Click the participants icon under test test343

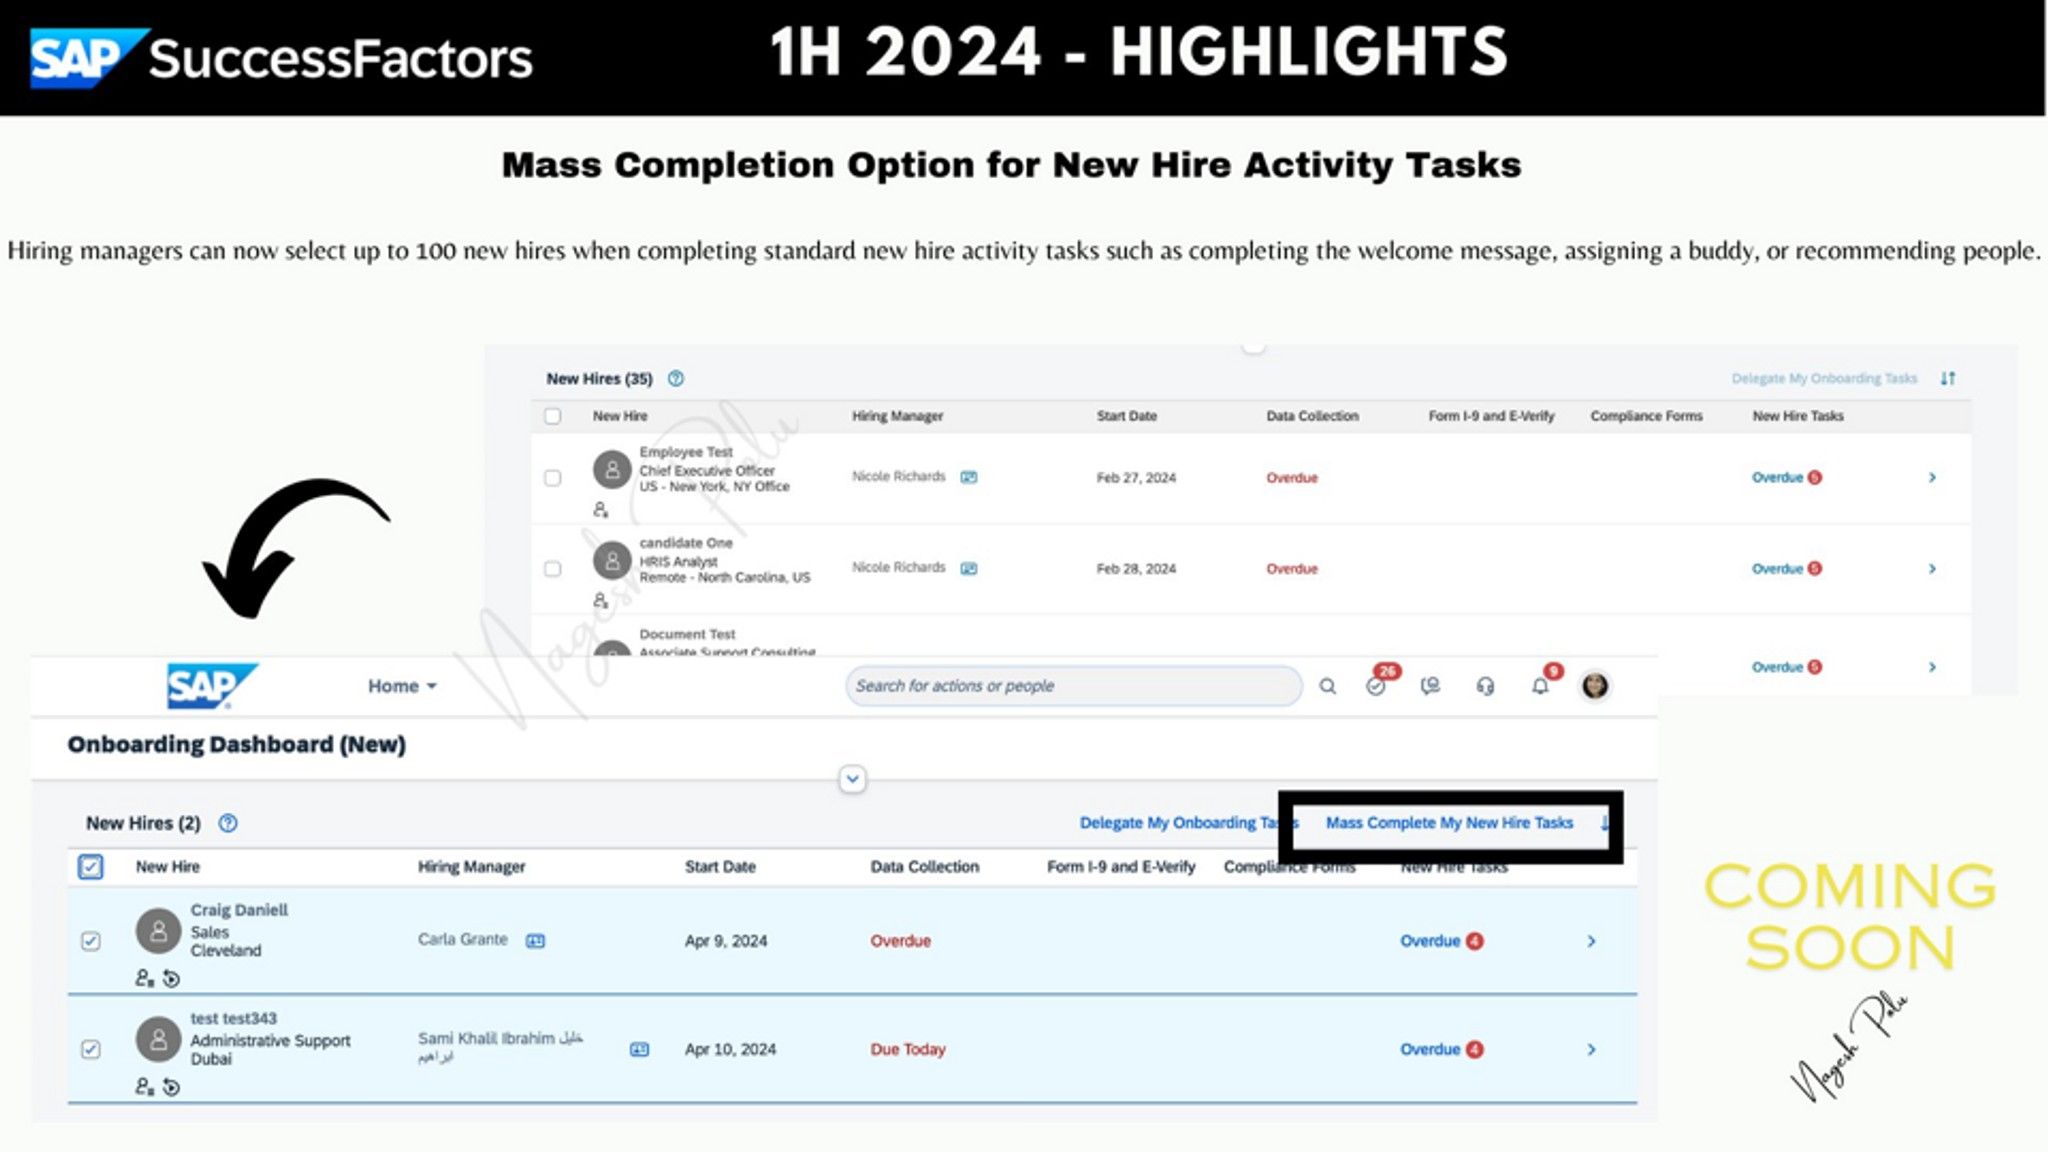tap(145, 1087)
